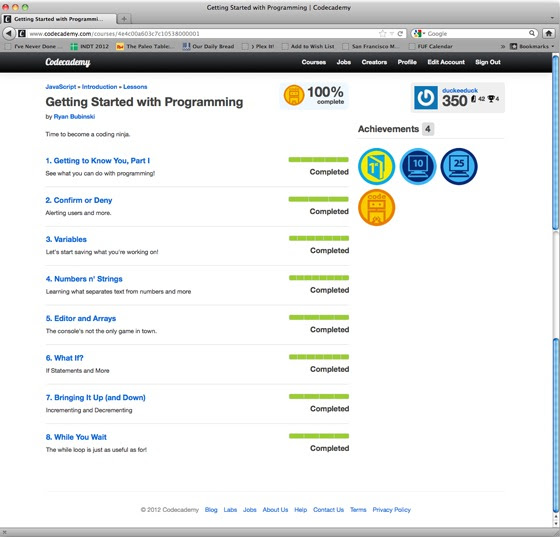
Task: Open the INDT 2012 bookmark
Action: [90, 46]
